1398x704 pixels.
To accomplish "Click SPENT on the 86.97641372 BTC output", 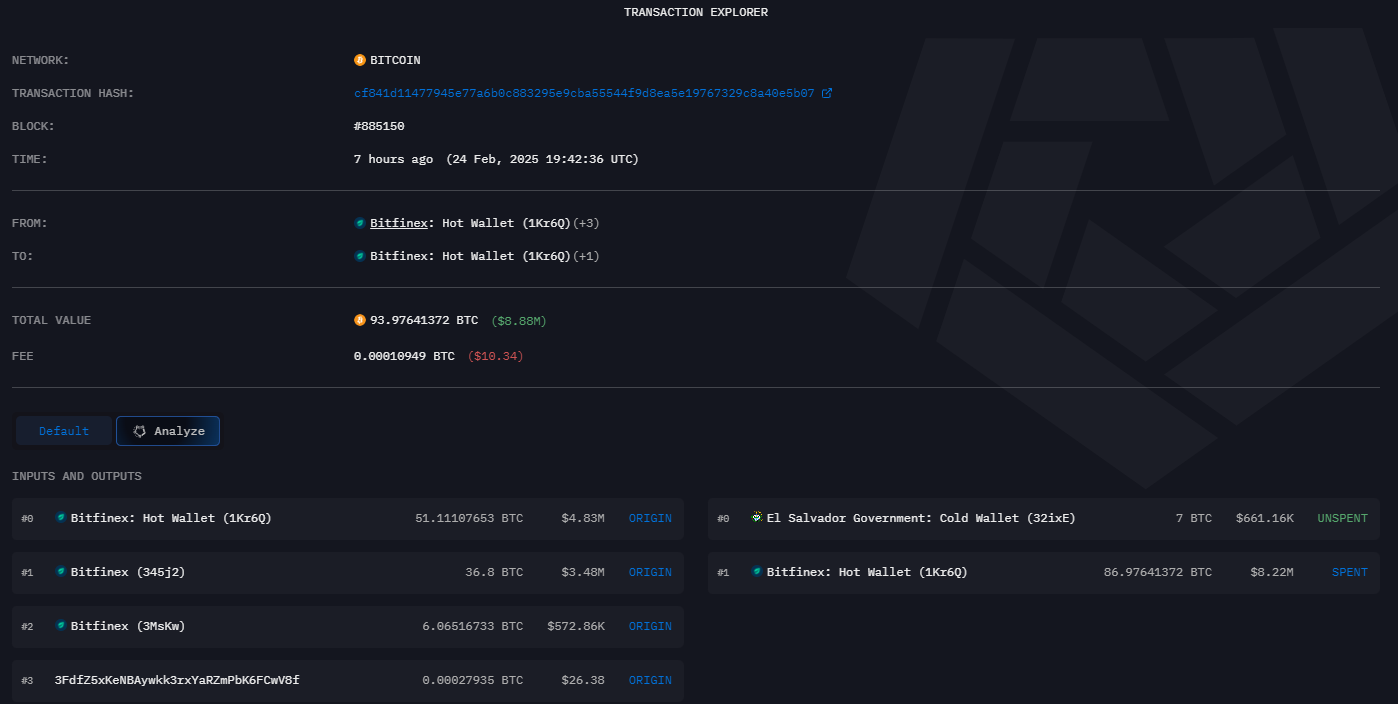I will [x=1350, y=572].
